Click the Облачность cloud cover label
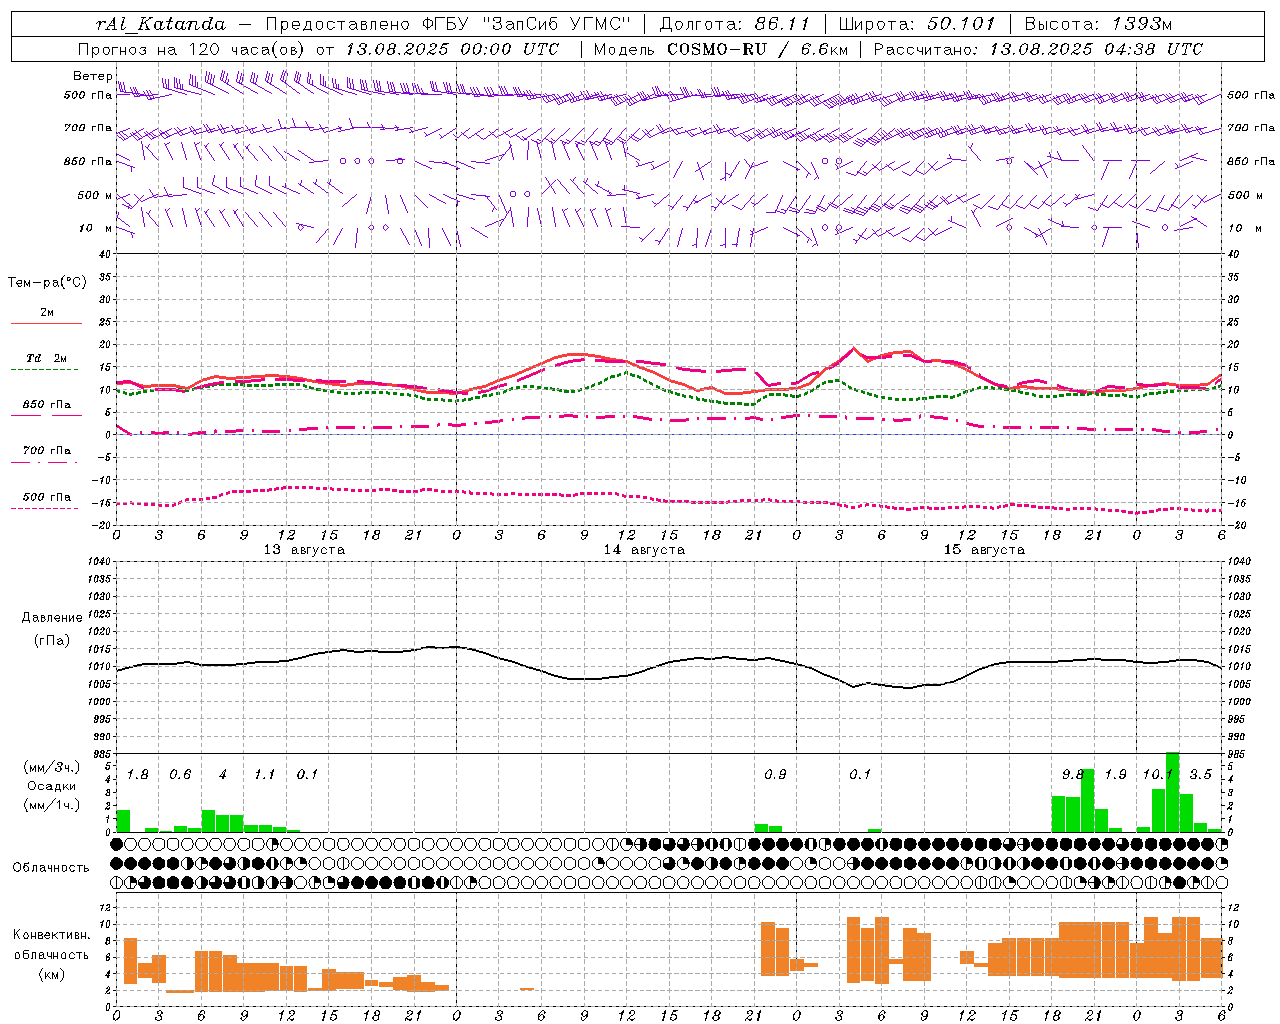Image resolution: width=1280 pixels, height=1024 pixels. pos(51,867)
